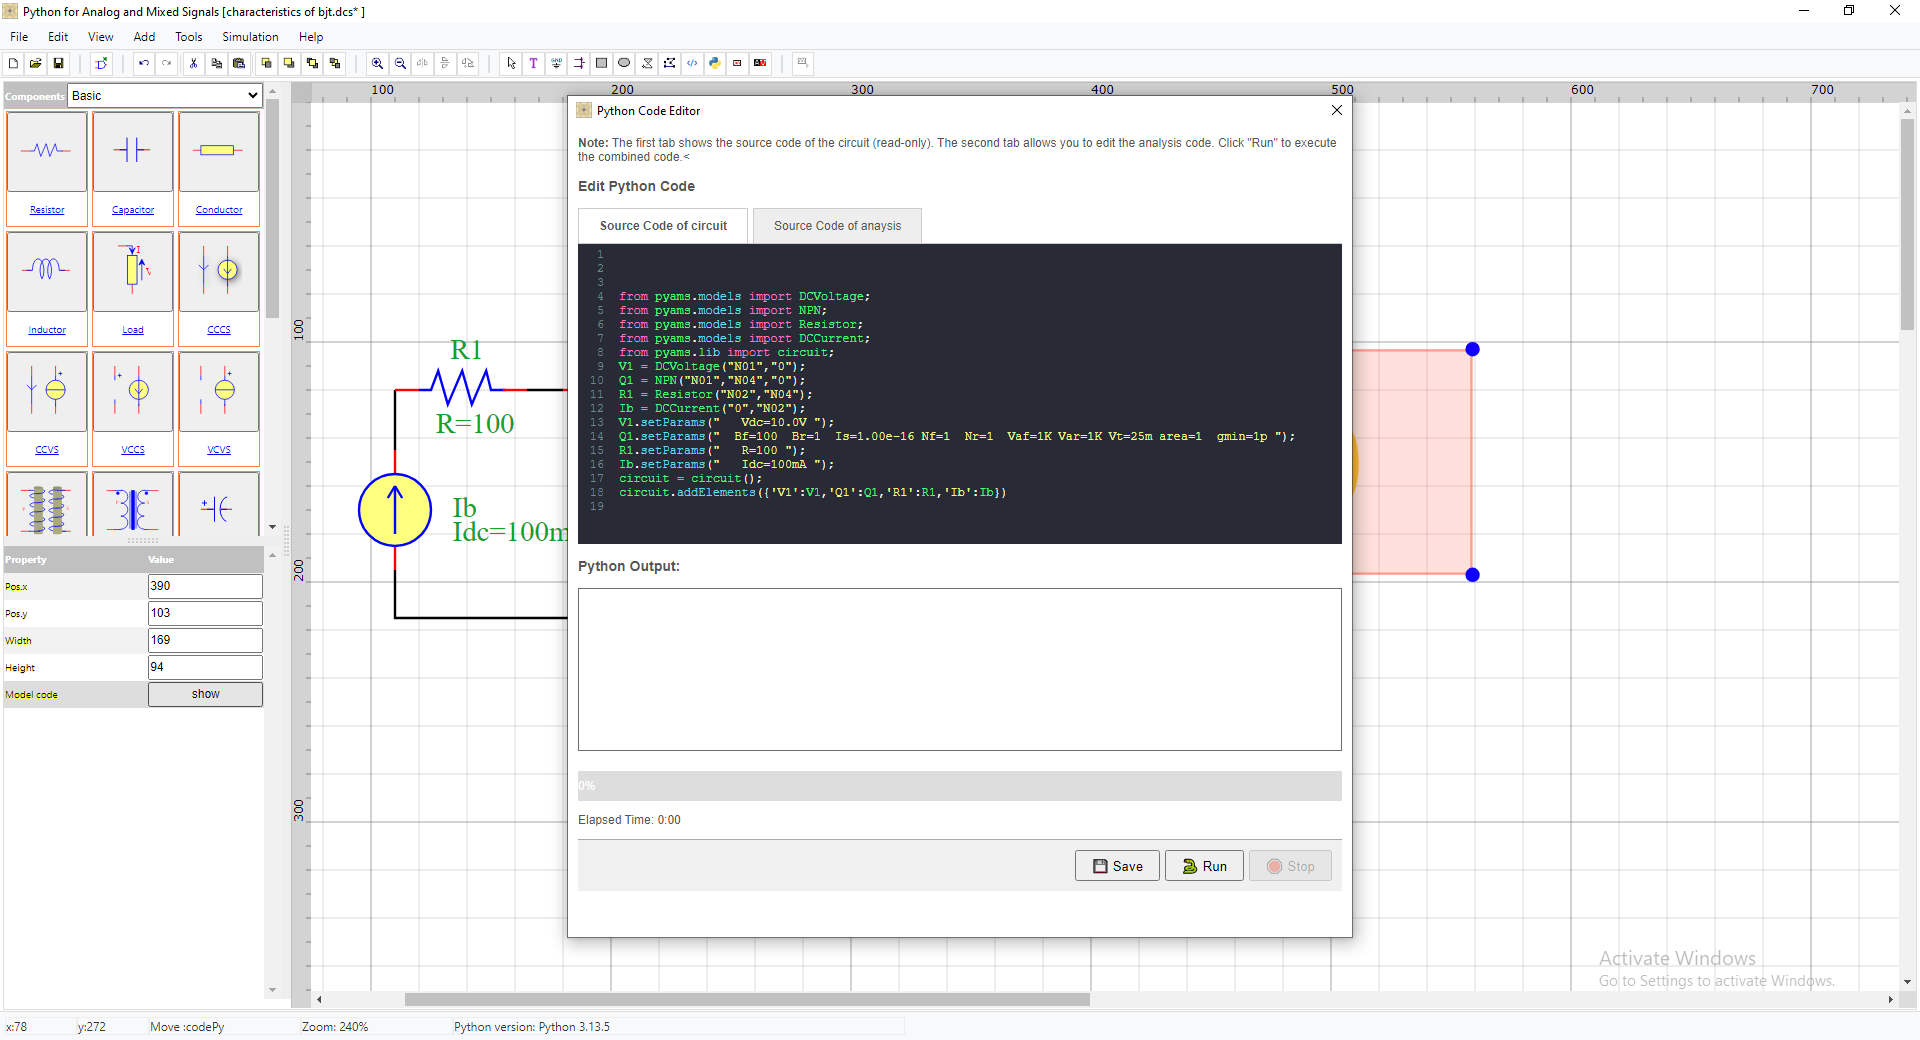Click the canvas horizontal scrollbar thumb

point(747,999)
